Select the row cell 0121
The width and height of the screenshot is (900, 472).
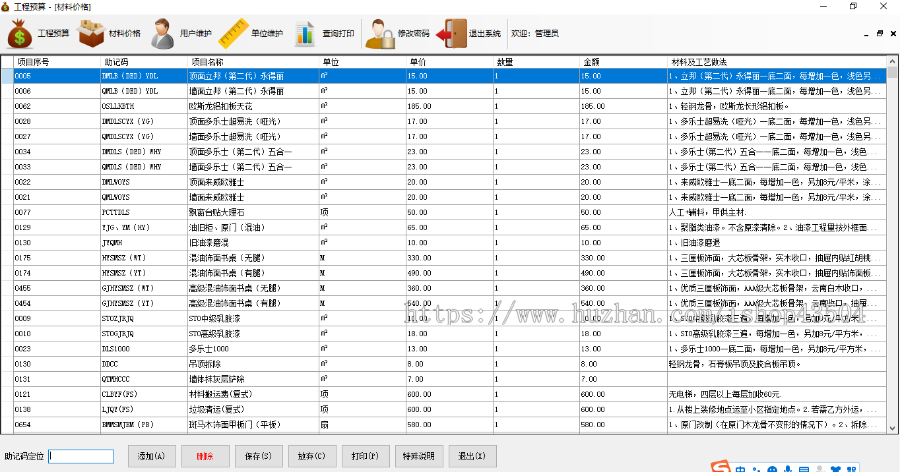57,394
